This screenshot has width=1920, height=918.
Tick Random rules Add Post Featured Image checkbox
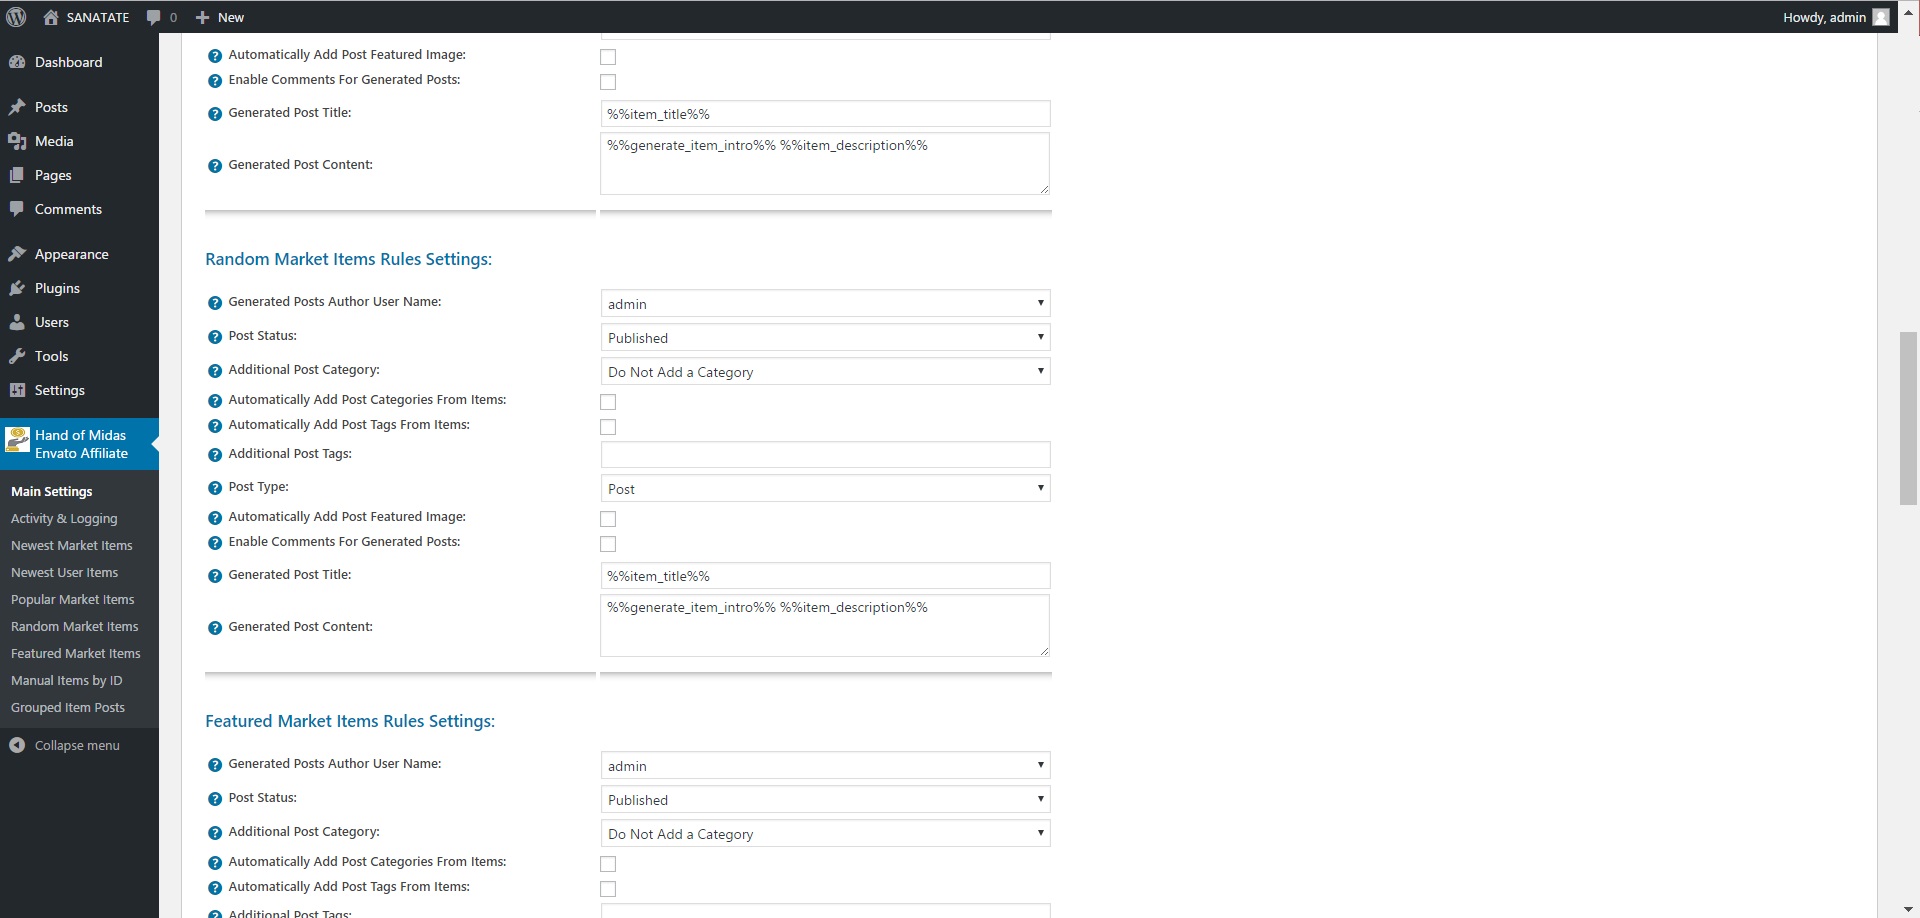click(x=608, y=519)
